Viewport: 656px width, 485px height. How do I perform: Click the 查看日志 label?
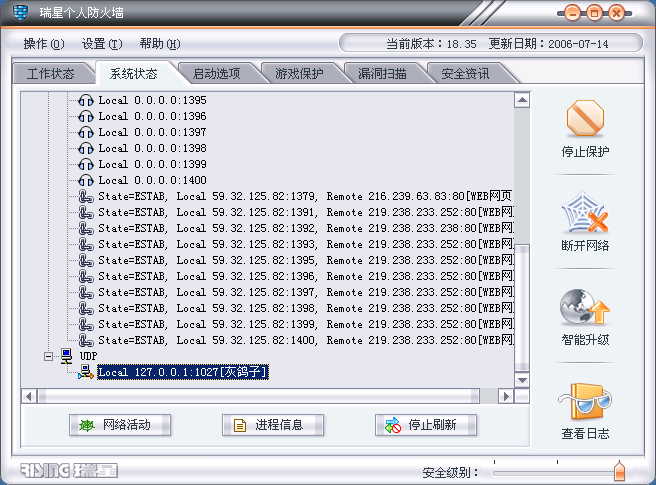[x=585, y=434]
